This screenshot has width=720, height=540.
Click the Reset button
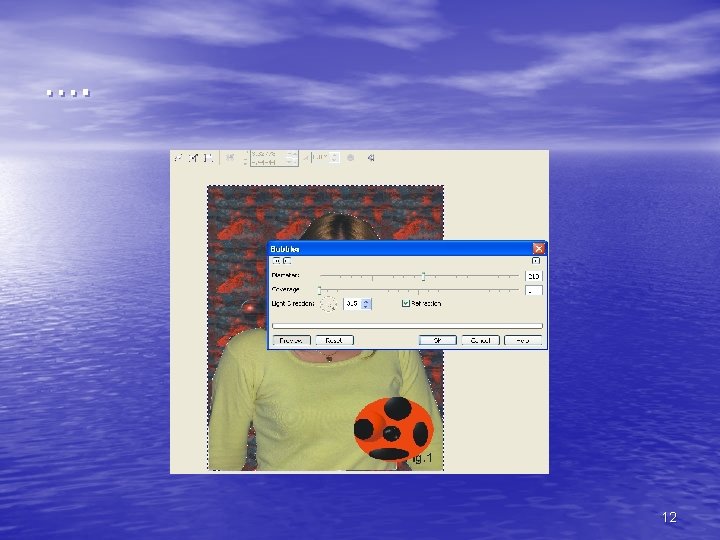(334, 340)
